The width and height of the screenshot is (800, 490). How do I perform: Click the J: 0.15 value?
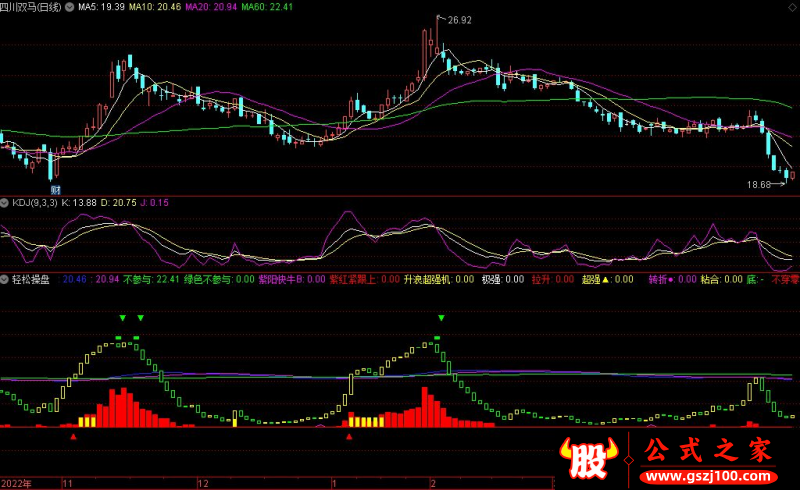(x=154, y=203)
